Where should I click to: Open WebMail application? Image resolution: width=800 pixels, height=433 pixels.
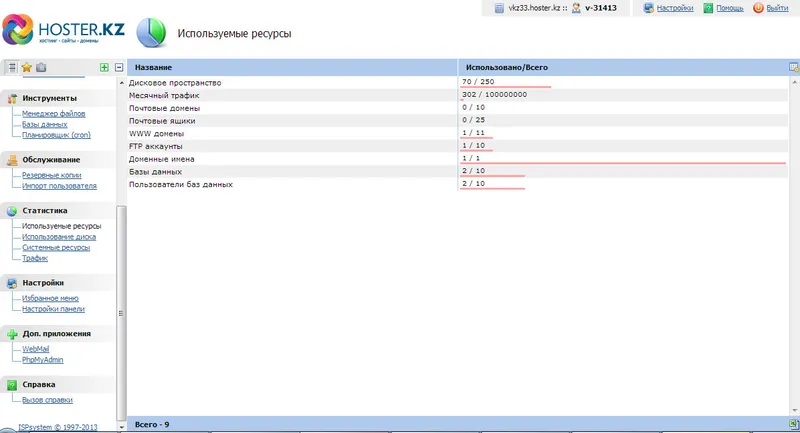point(36,349)
